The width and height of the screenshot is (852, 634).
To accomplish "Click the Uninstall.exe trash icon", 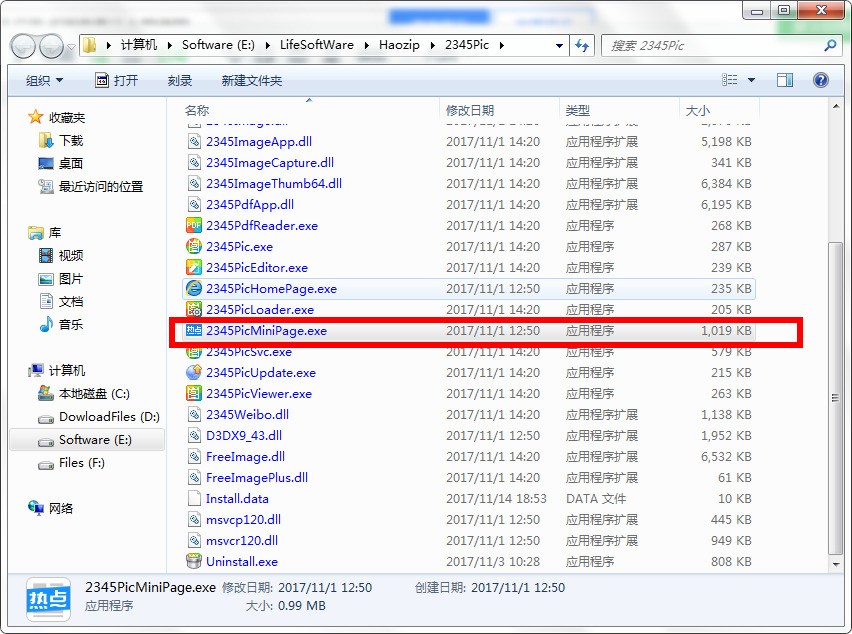I will (193, 561).
